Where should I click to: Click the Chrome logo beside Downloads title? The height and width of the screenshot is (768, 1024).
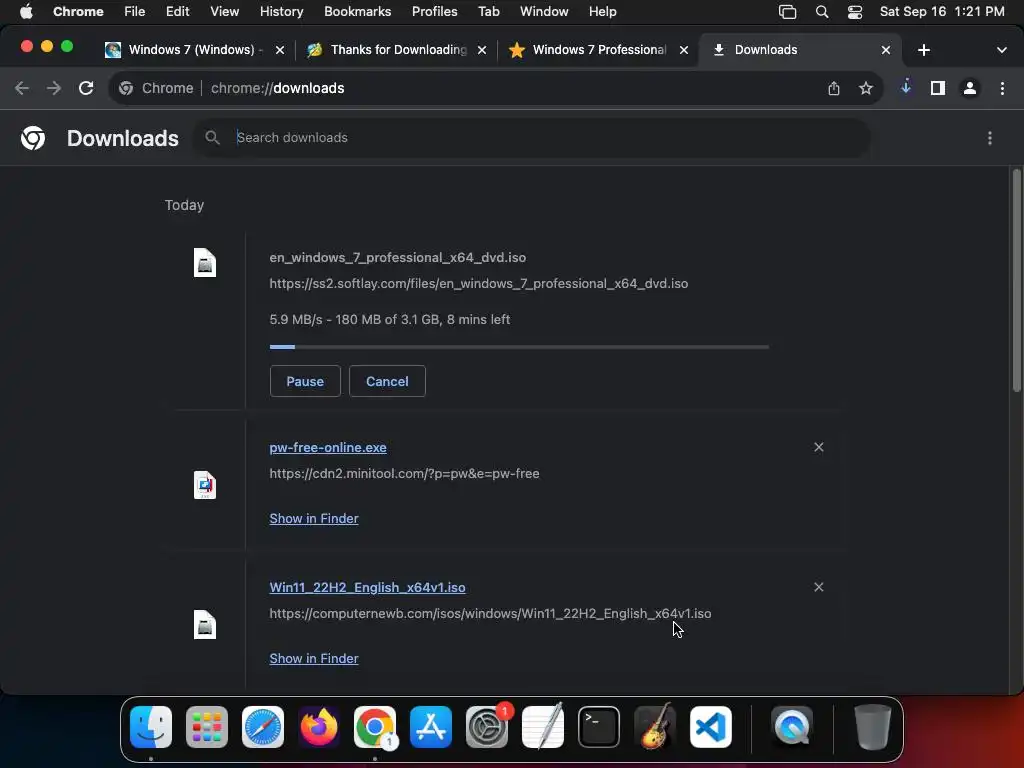tap(33, 138)
